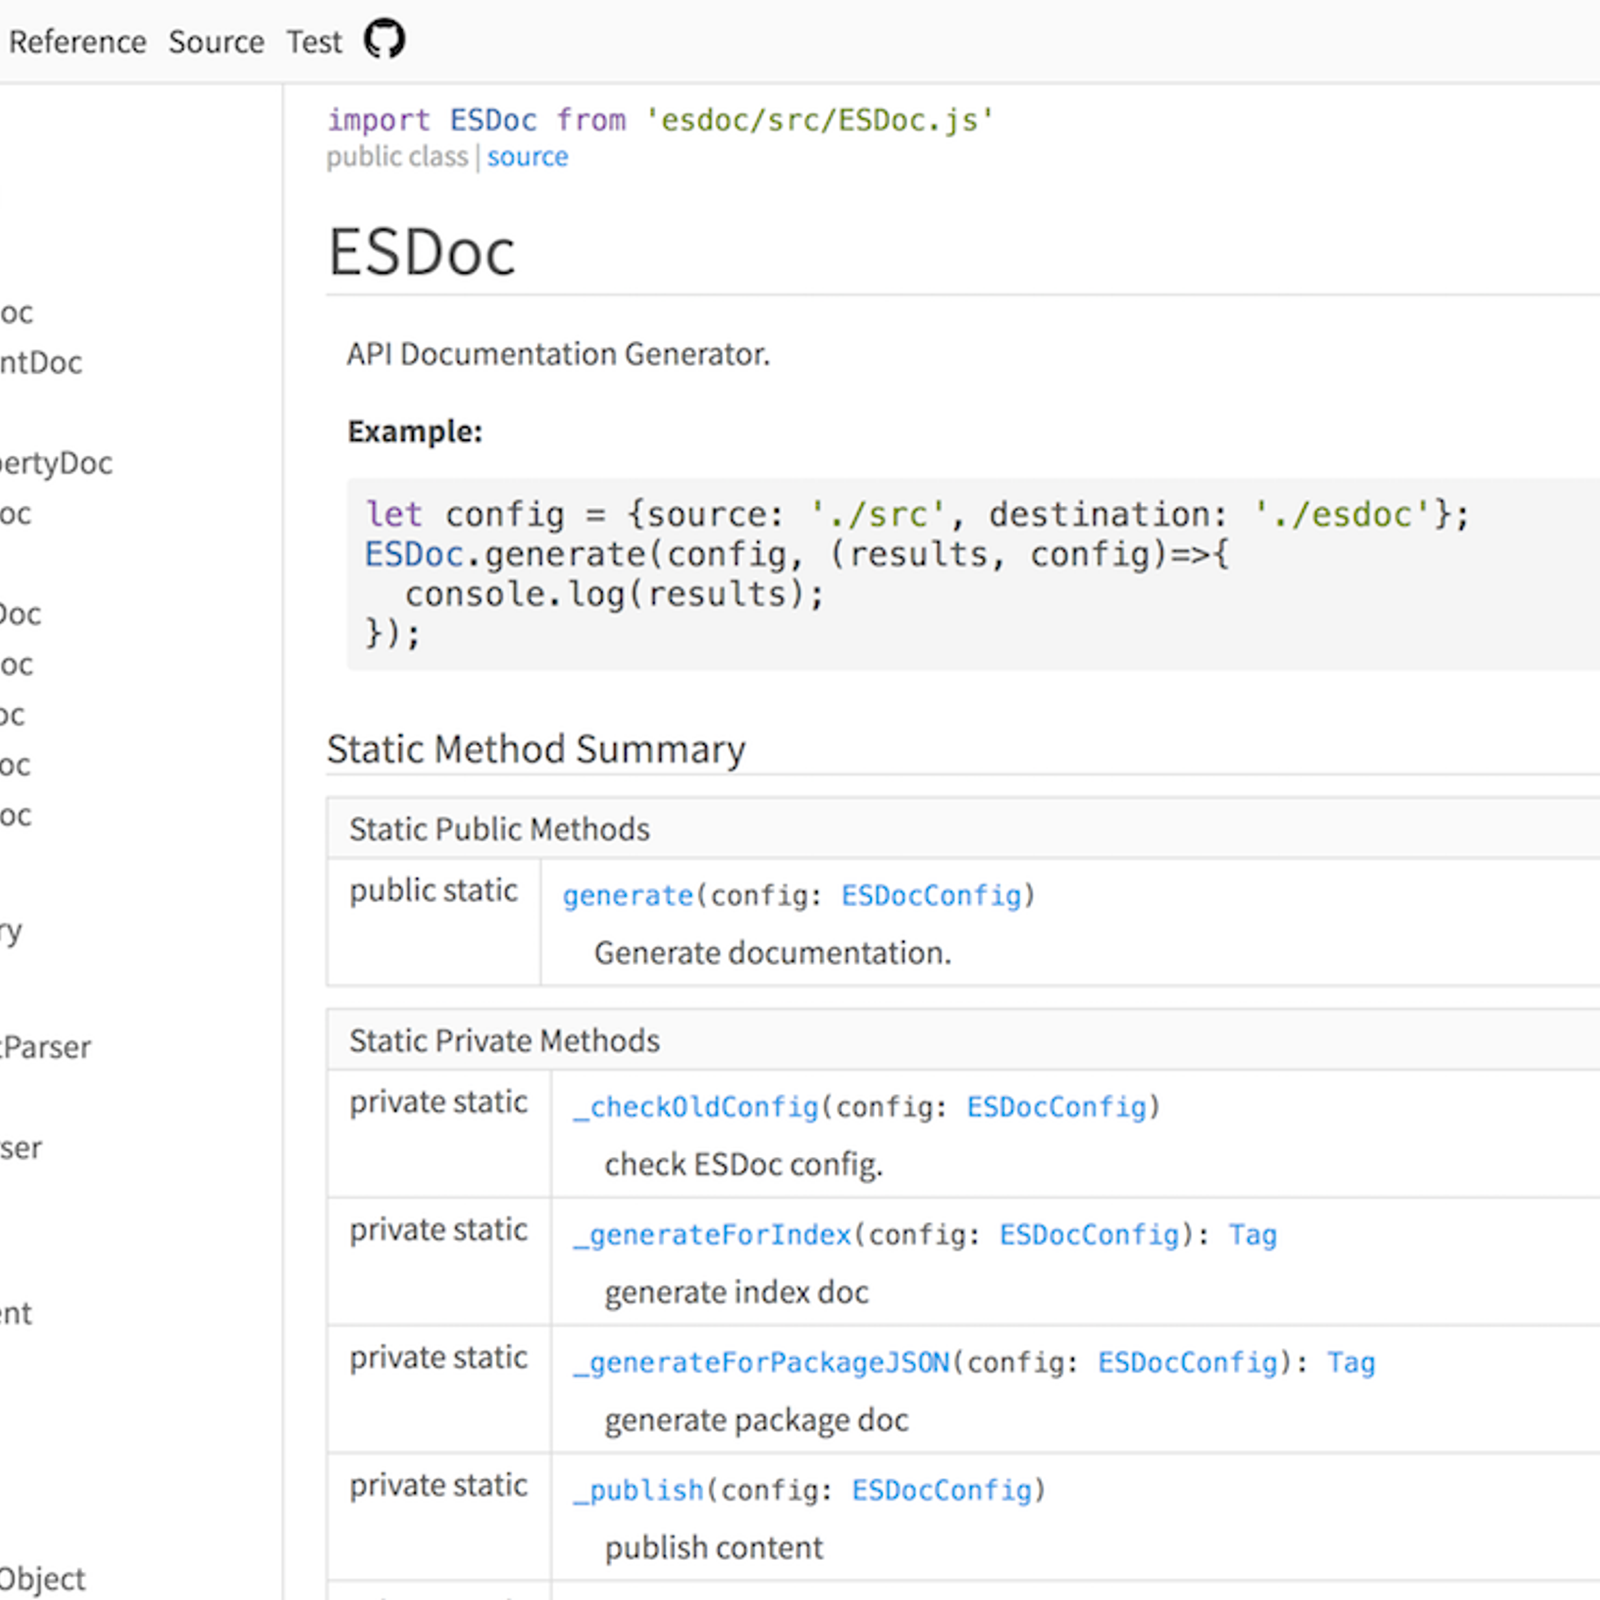Follow the source link beside public class

[x=527, y=157]
